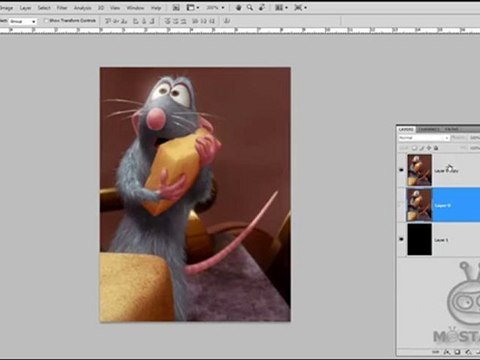Open the 3D menu
This screenshot has width=480, height=360.
pos(101,8)
